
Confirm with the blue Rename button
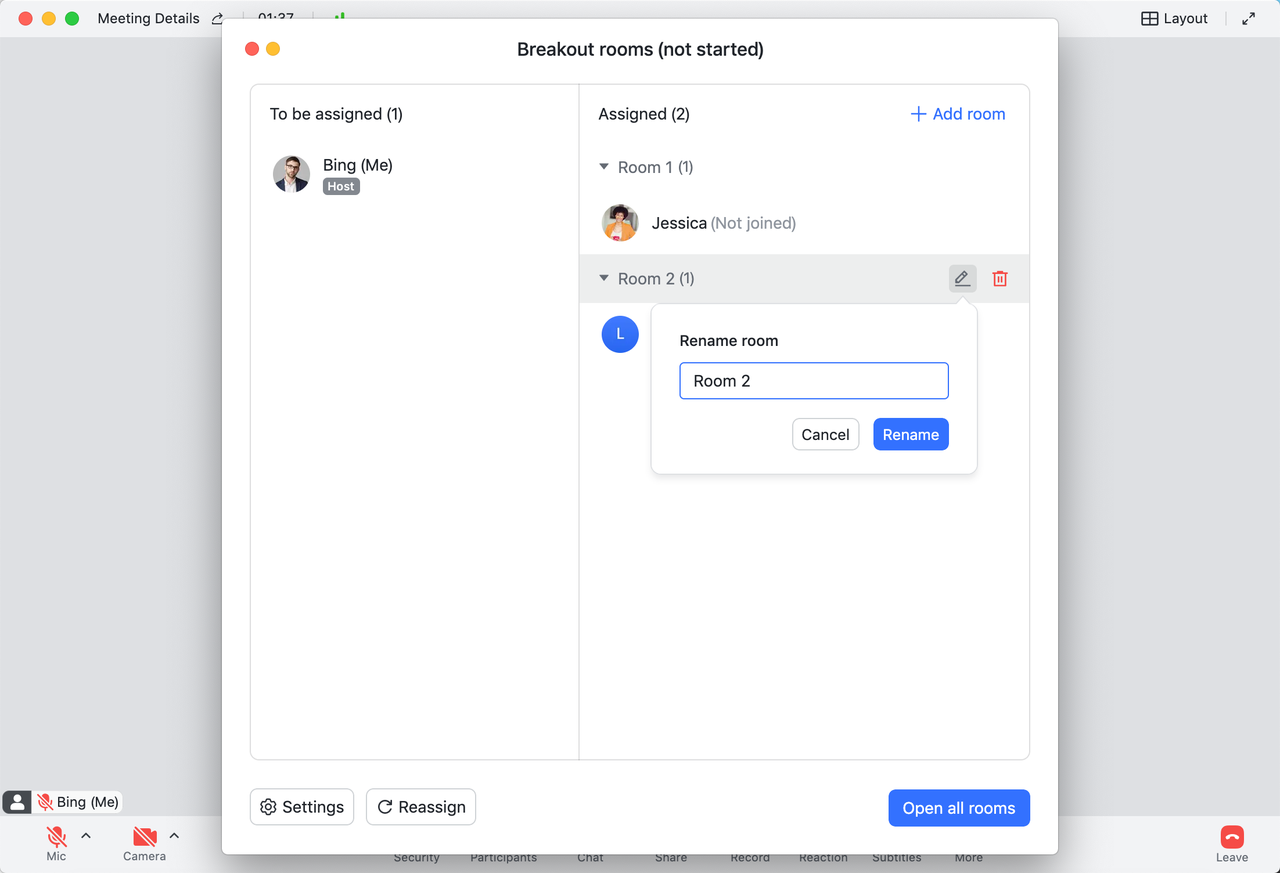point(910,435)
